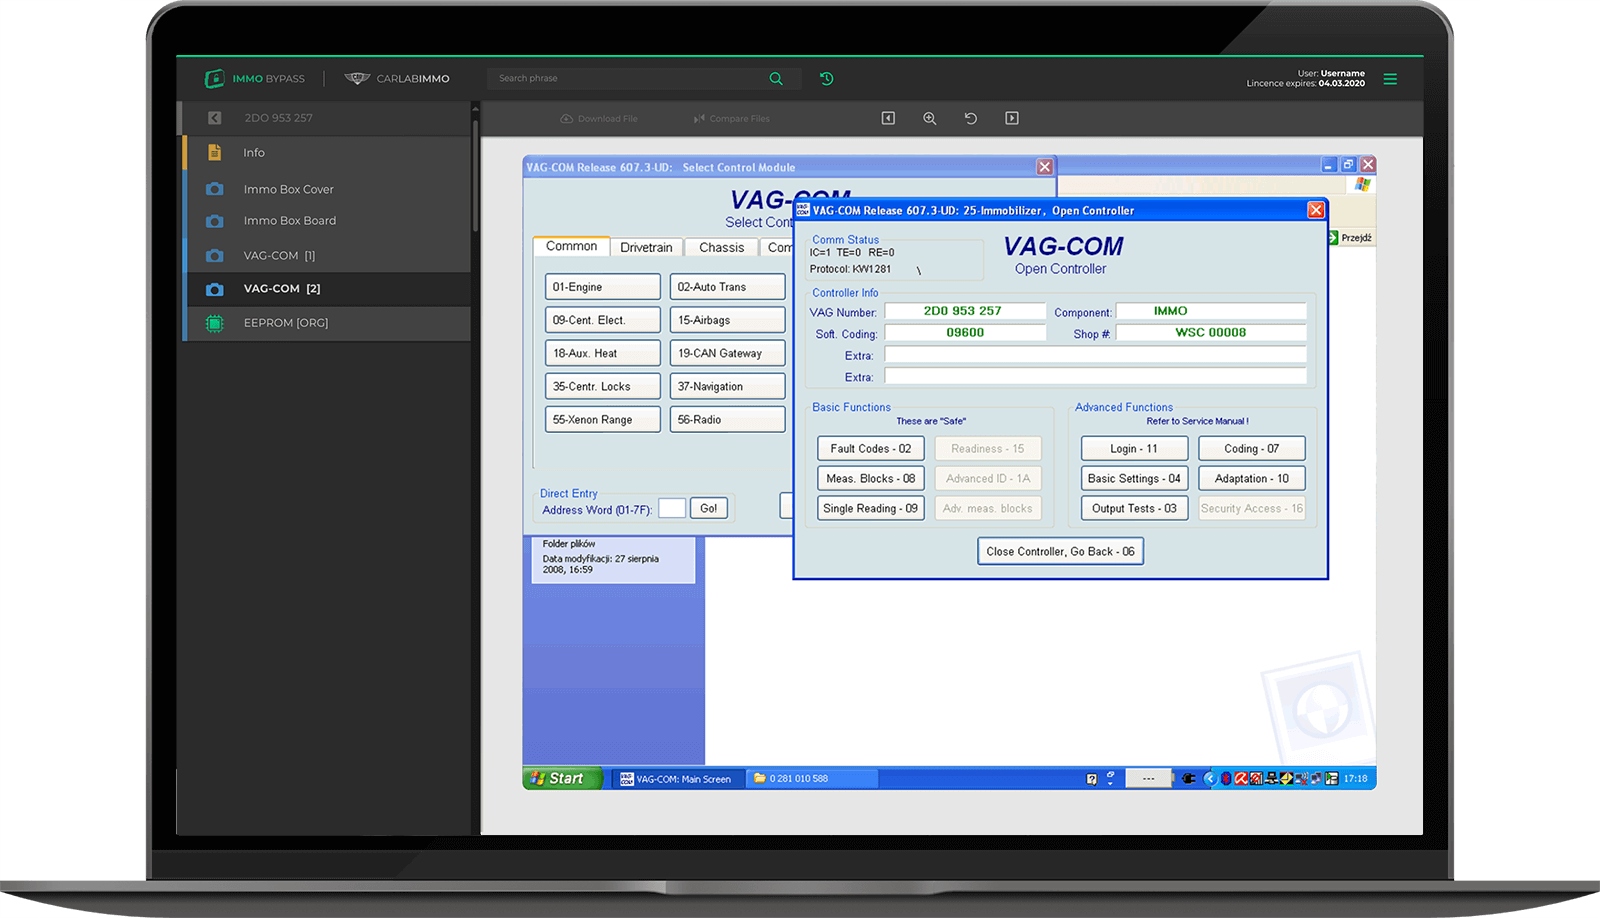
Task: Click the Windows Start button
Action: [560, 778]
